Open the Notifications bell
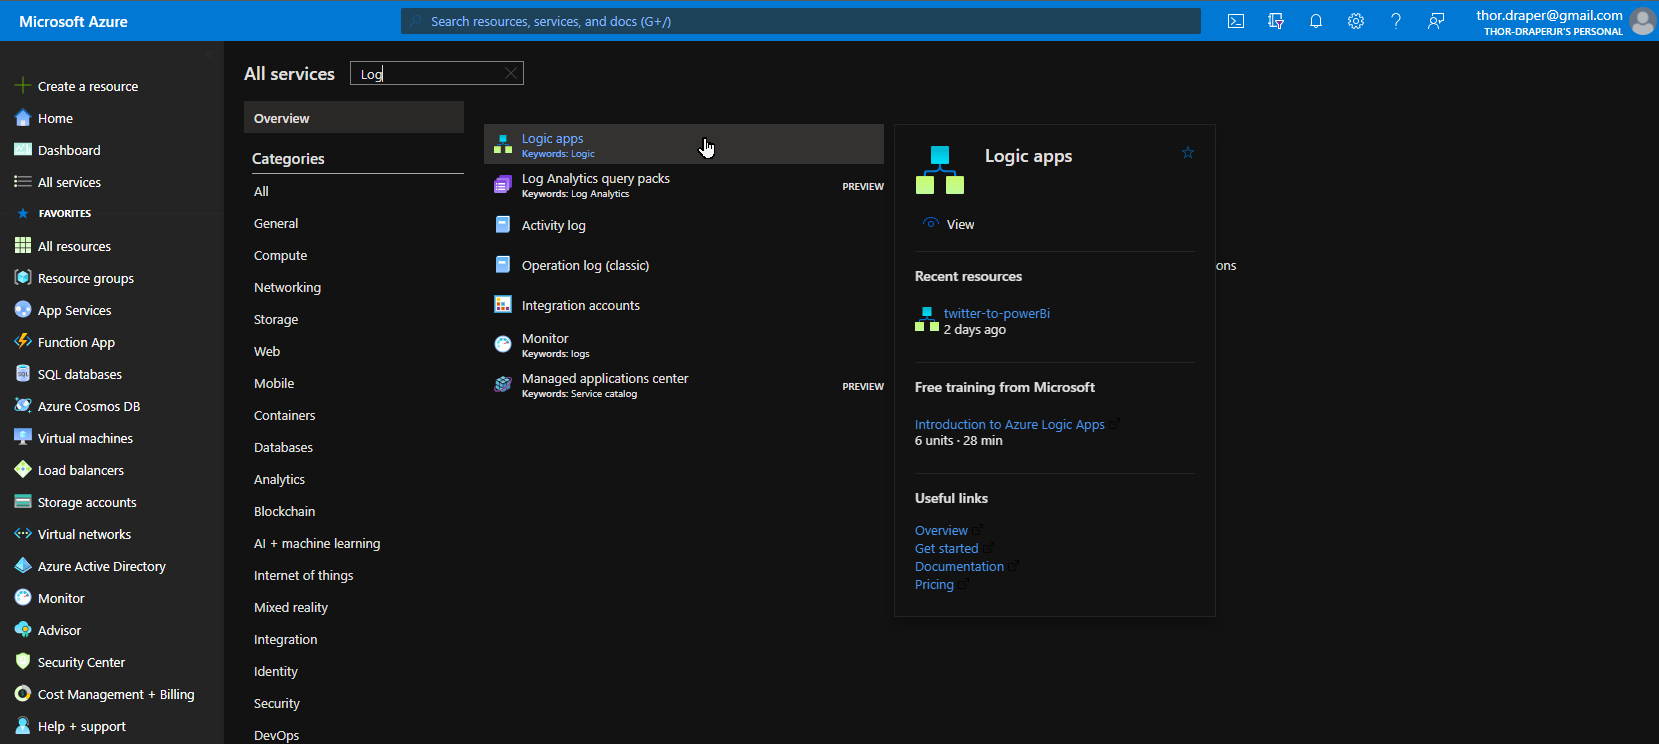This screenshot has height=744, width=1659. (1316, 21)
